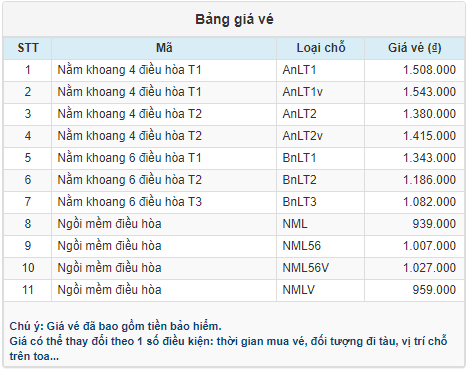Click the AnLT1v seat type cell
This screenshot has height=372, width=470.
tap(320, 92)
